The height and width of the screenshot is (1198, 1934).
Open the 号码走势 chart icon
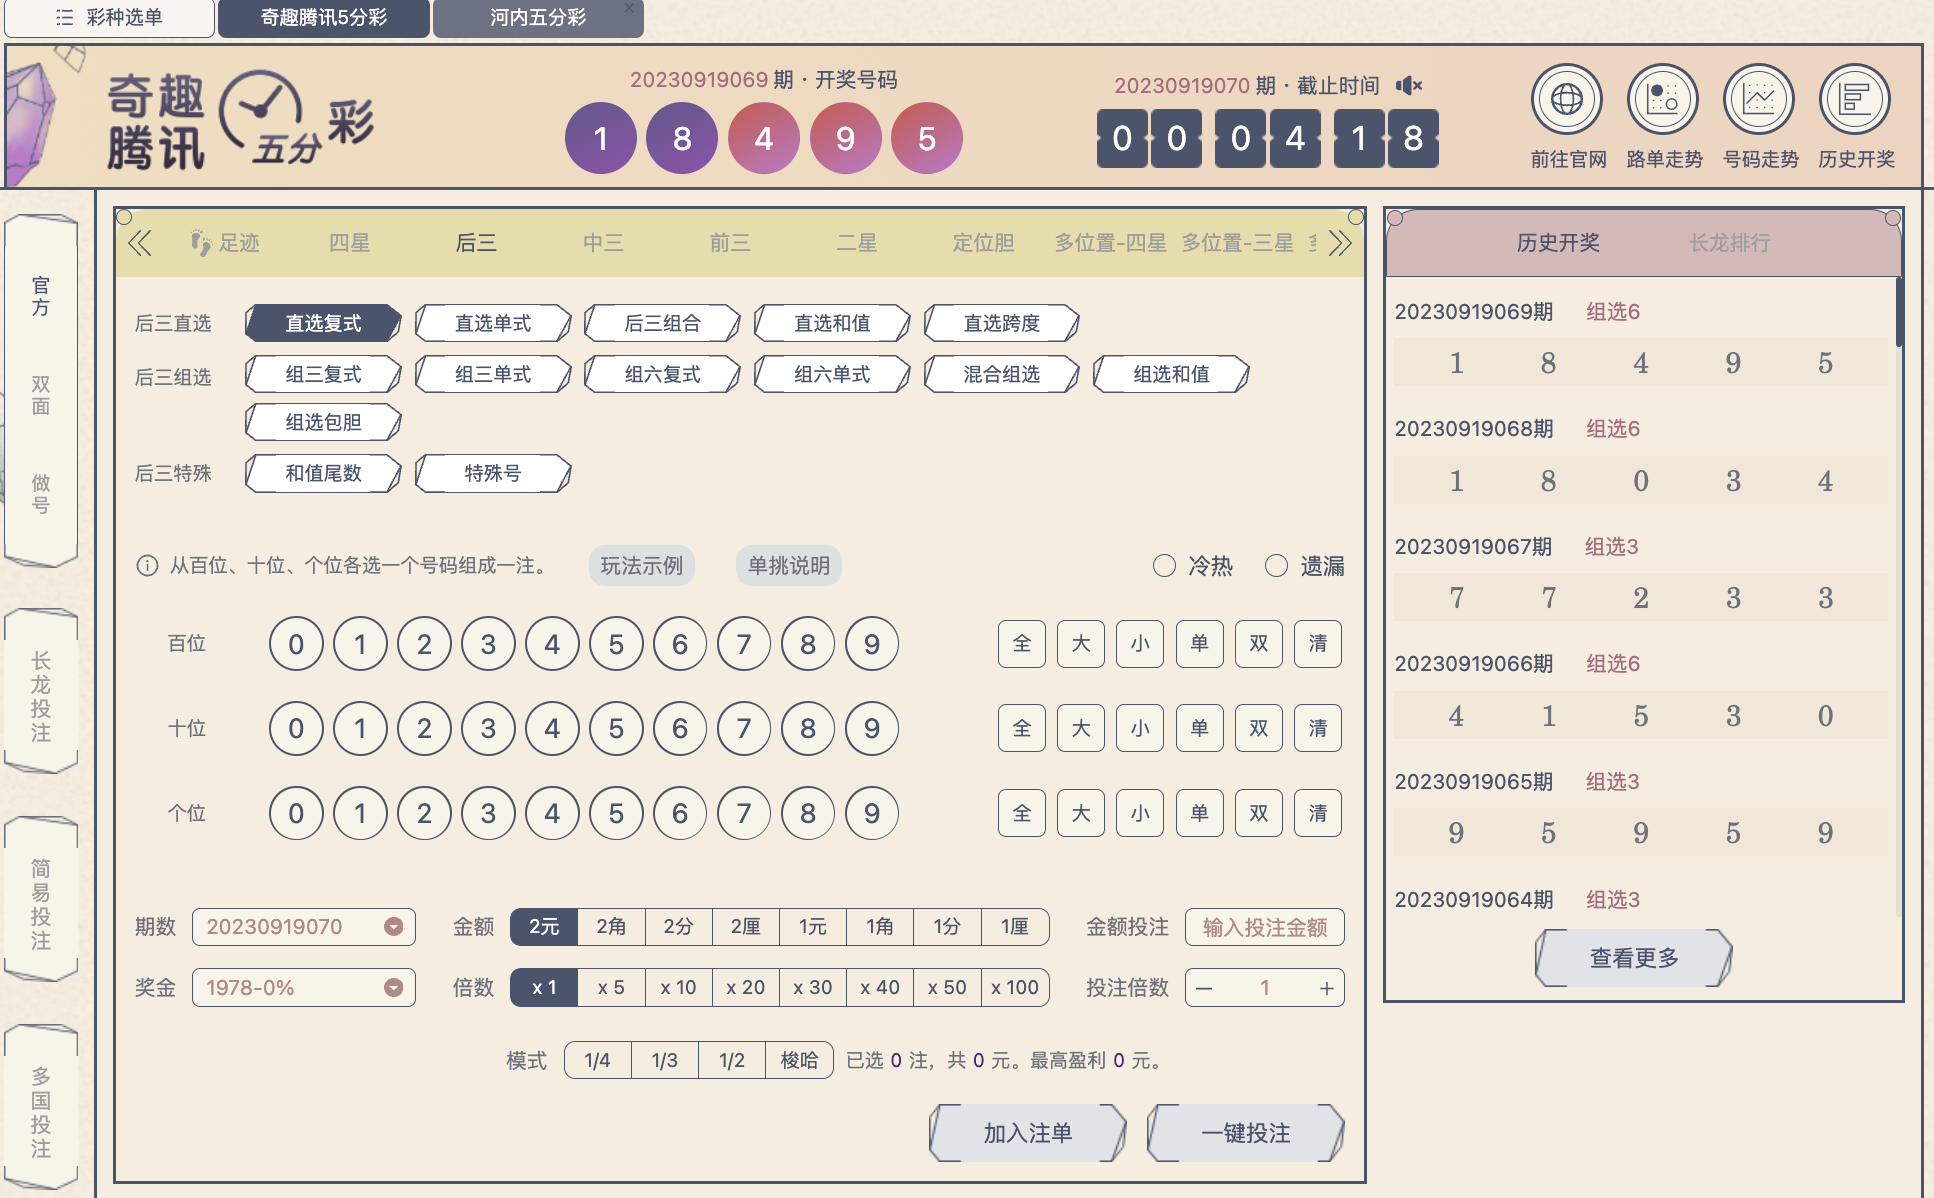[x=1759, y=100]
